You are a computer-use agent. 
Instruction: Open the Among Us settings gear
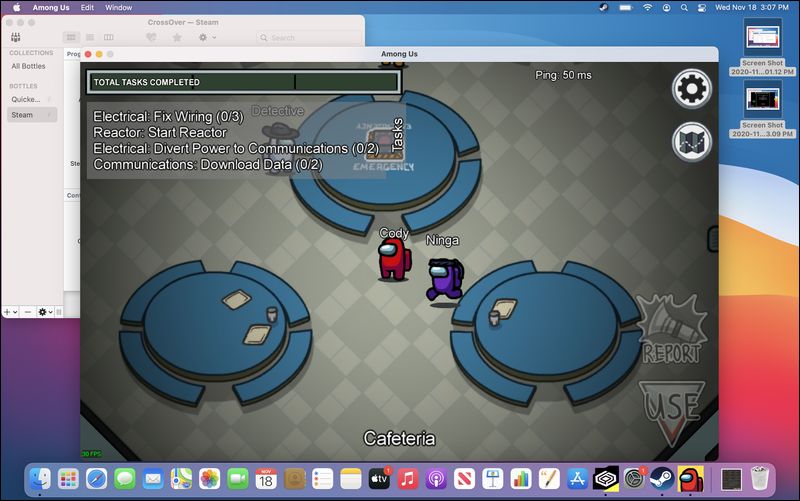click(691, 90)
